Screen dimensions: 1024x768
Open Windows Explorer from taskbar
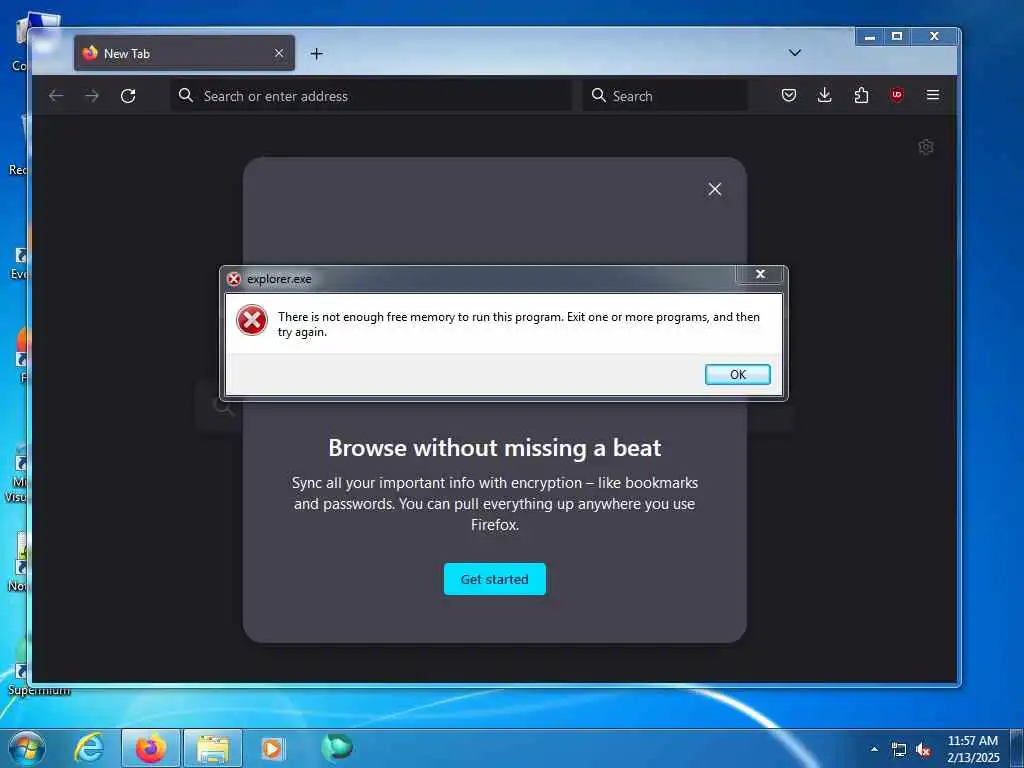213,748
